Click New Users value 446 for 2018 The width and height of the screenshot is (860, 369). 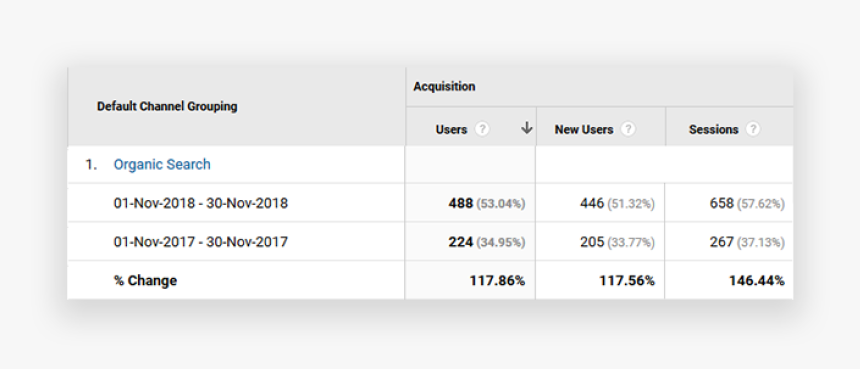click(592, 203)
